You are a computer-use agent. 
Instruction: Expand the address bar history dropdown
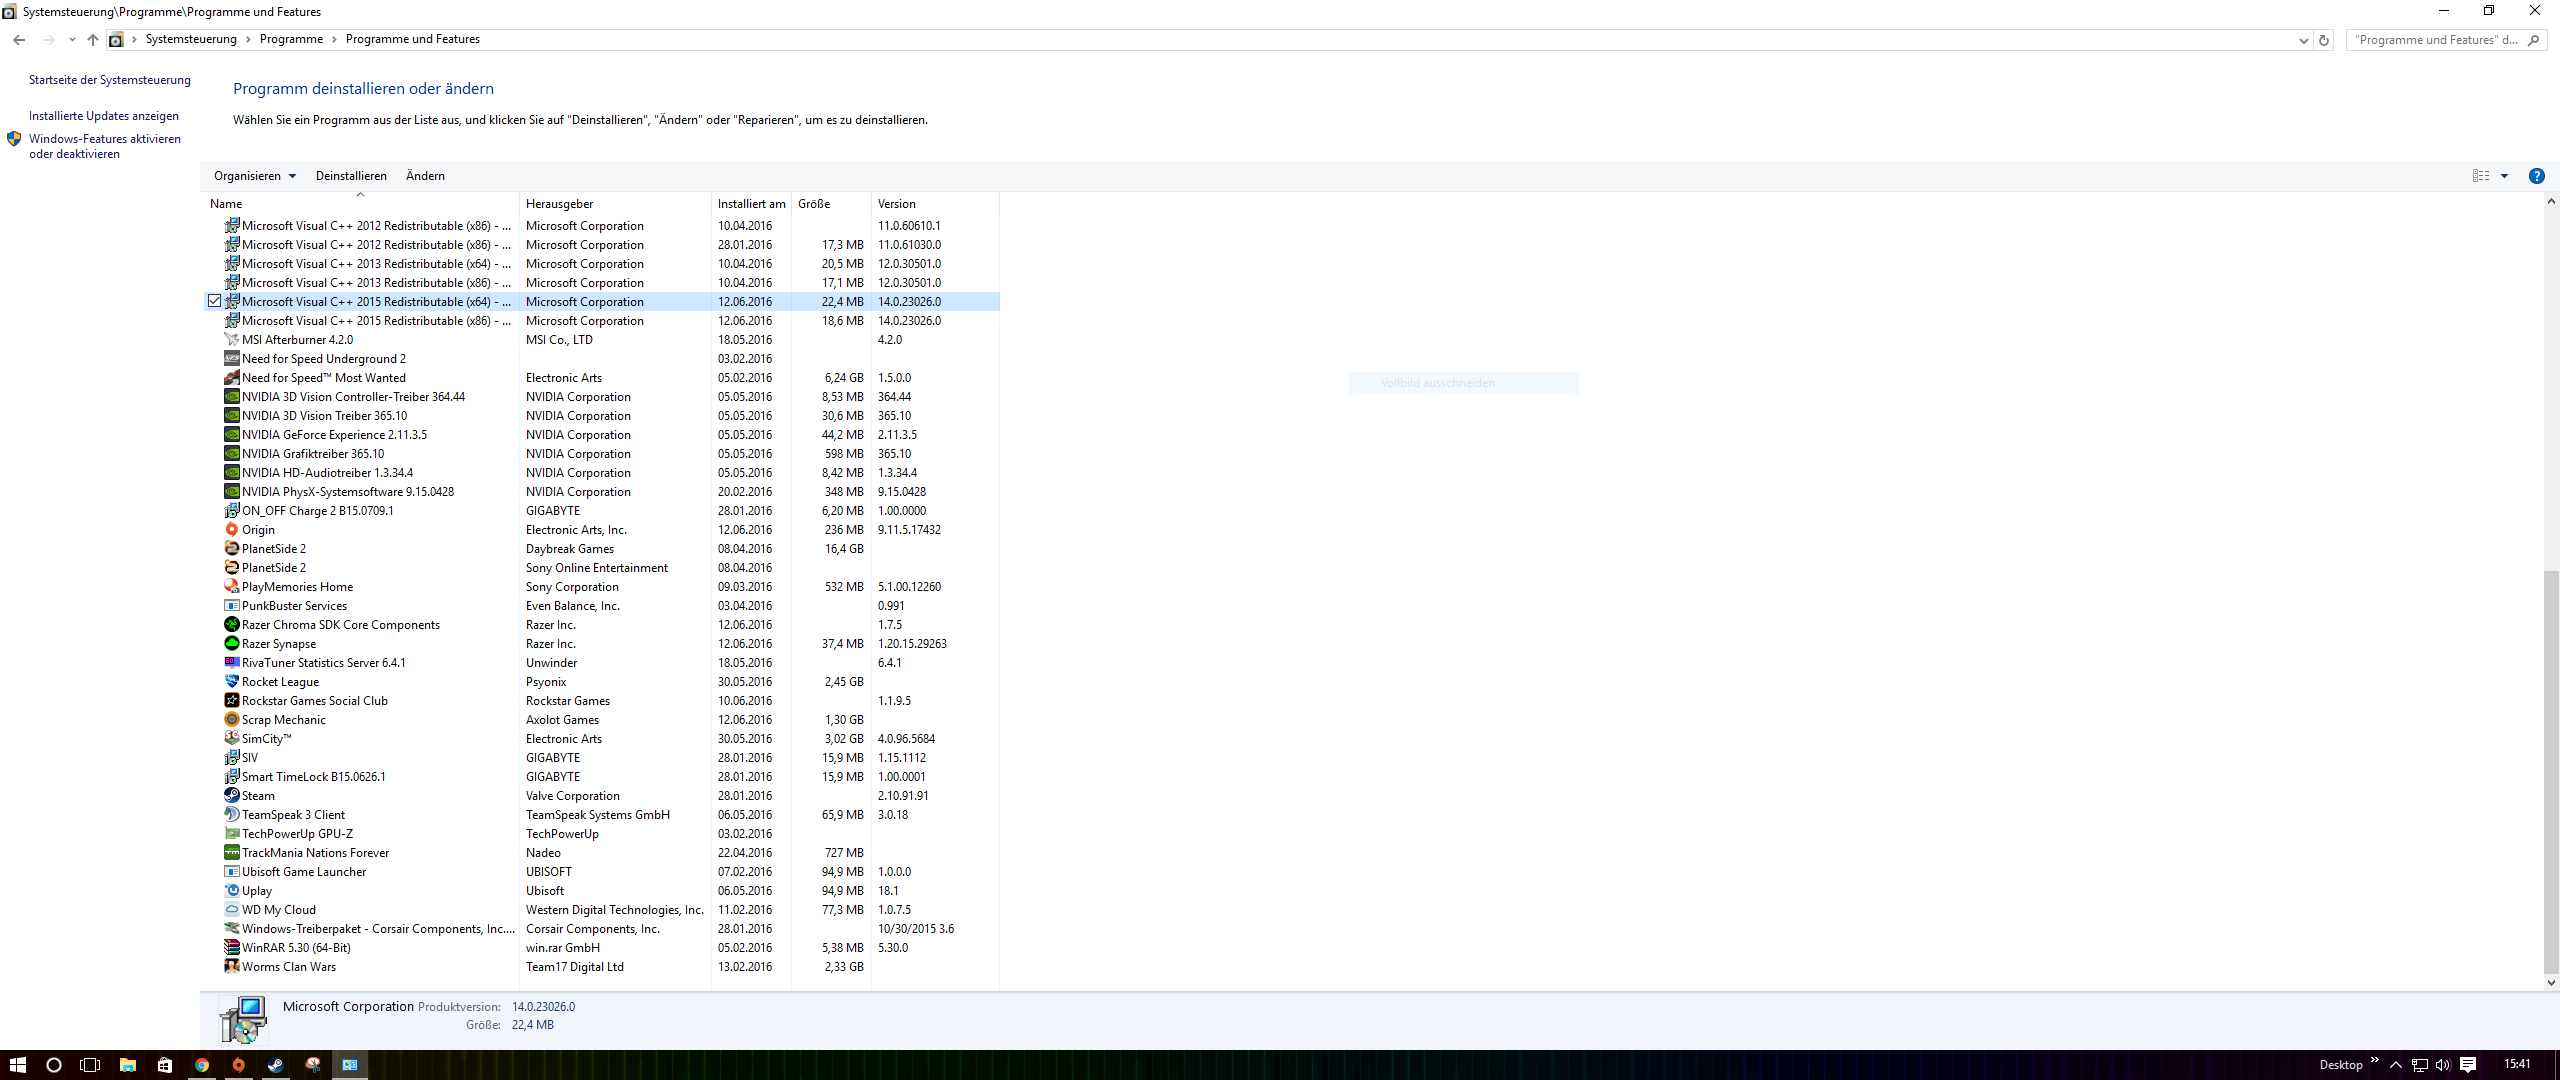pos(2304,40)
